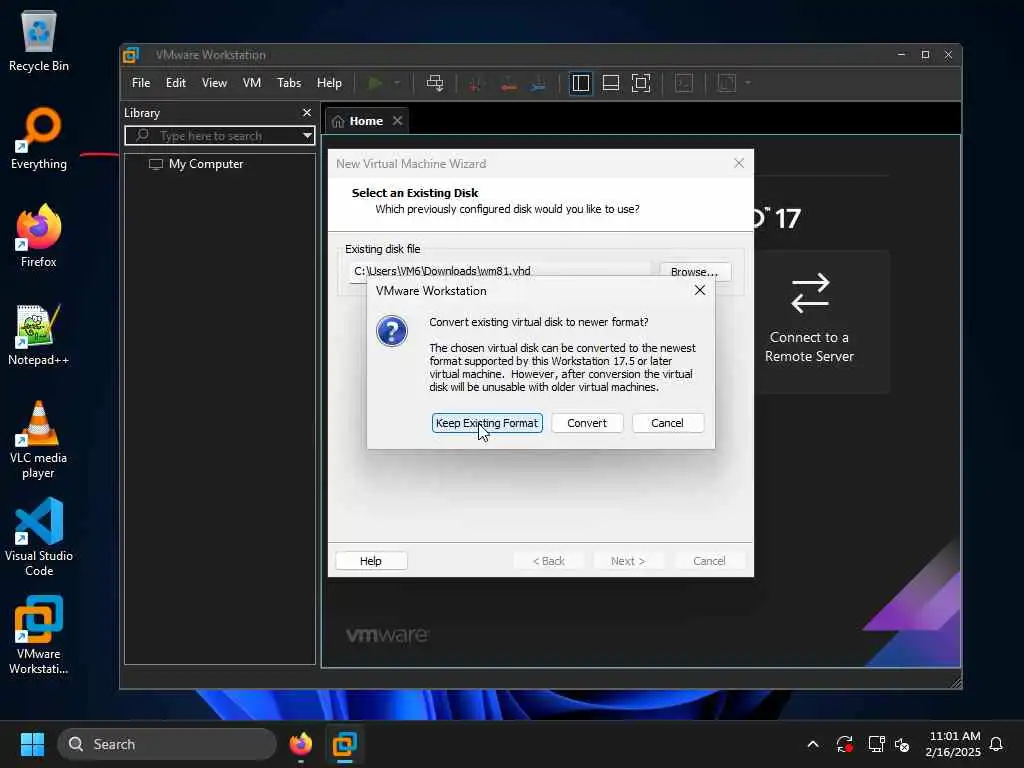Close the Library panel
This screenshot has height=768, width=1024.
[x=307, y=112]
